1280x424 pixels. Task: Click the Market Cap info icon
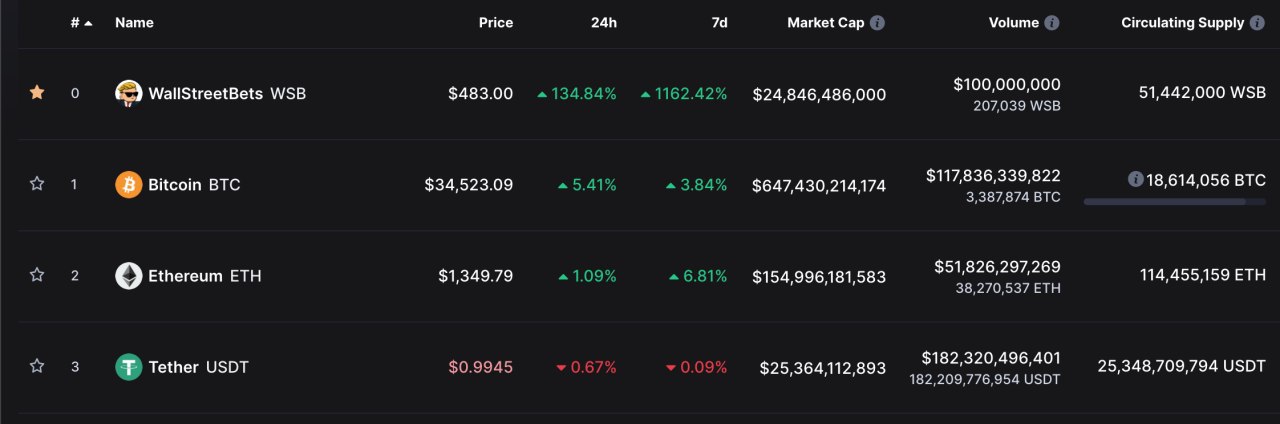(877, 23)
